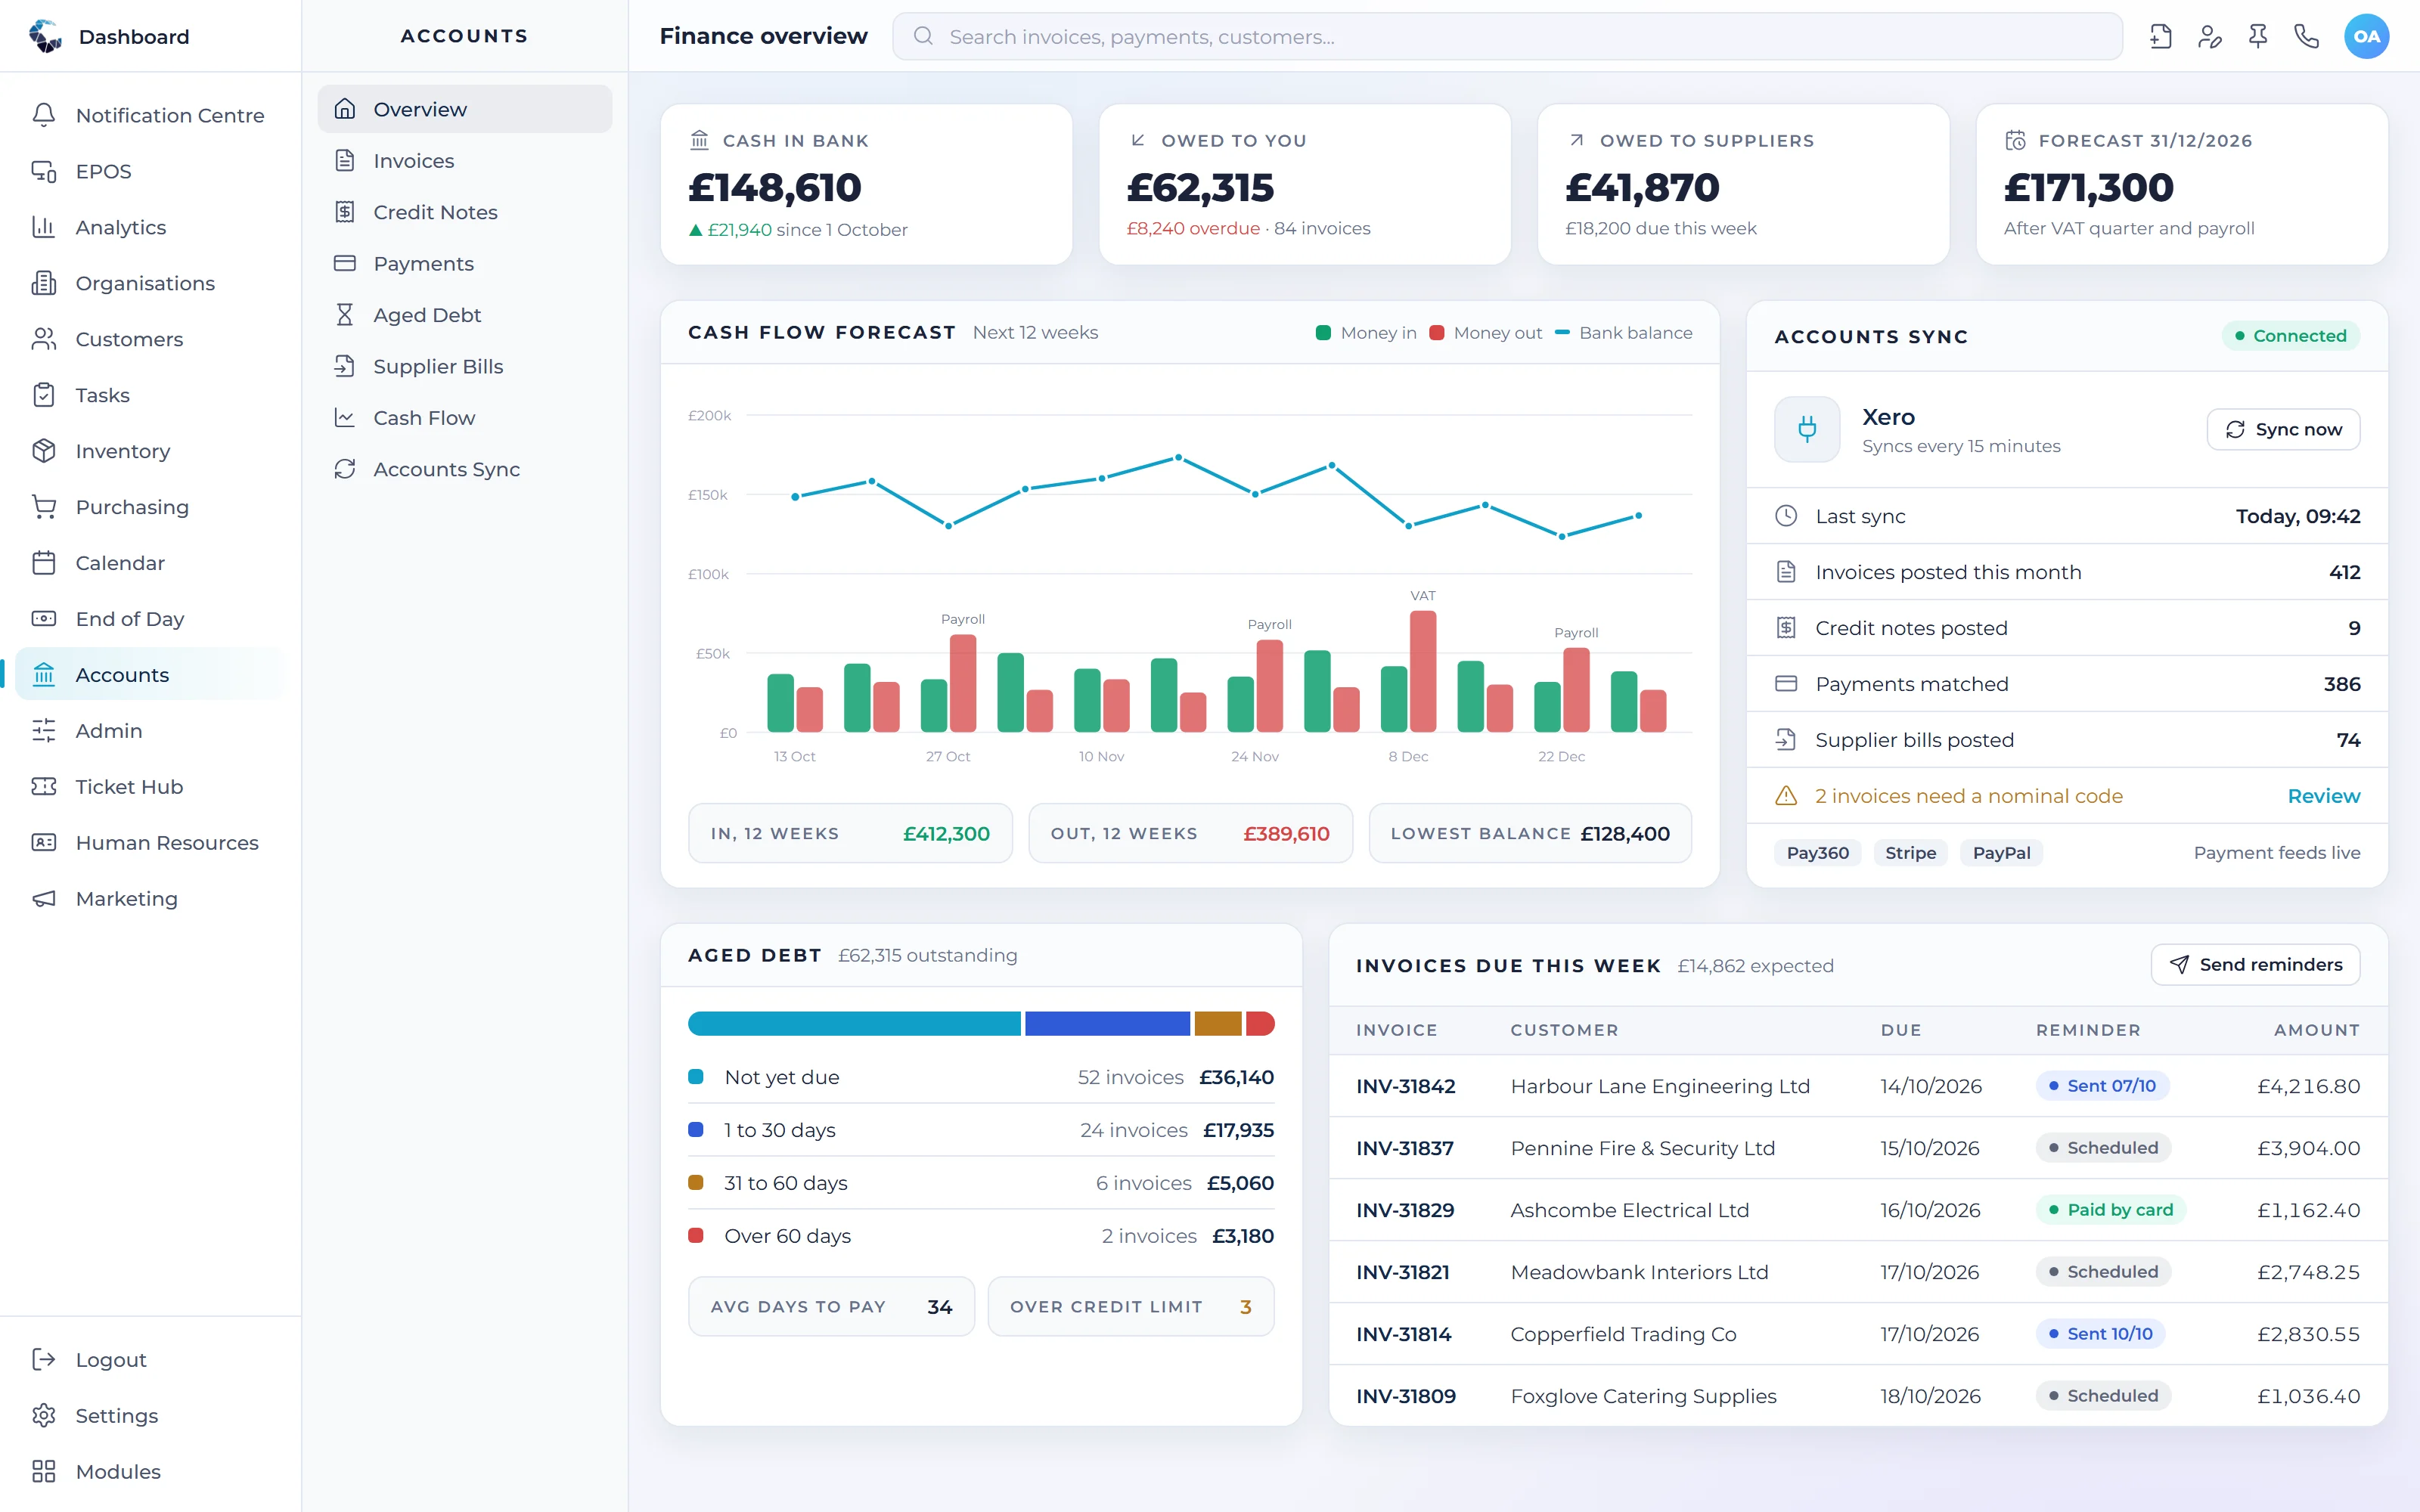Image resolution: width=2420 pixels, height=1512 pixels.
Task: Click the new document icon in top bar
Action: (x=2160, y=37)
